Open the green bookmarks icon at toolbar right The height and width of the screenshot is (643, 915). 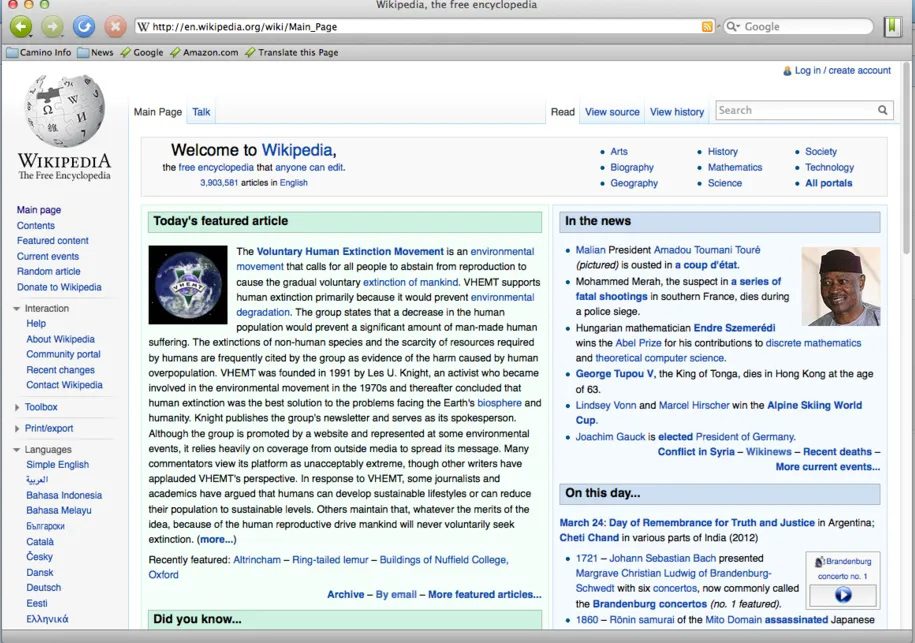(x=892, y=26)
